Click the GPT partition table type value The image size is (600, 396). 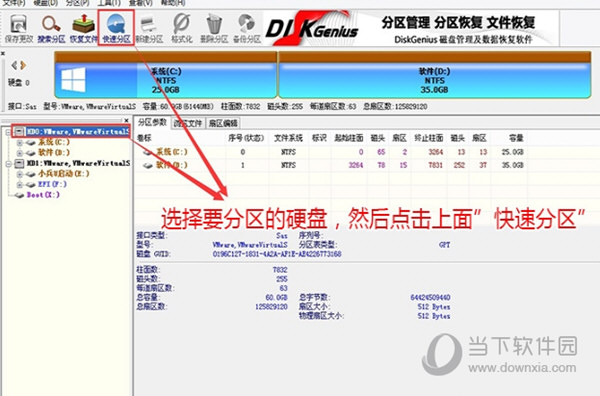[x=444, y=245]
